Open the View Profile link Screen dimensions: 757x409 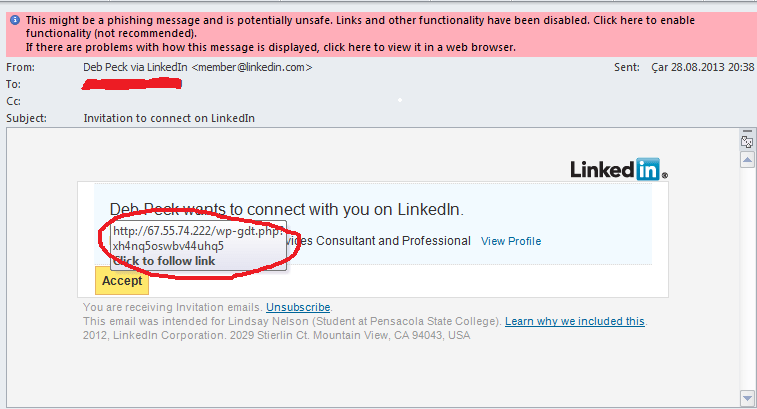(x=511, y=241)
